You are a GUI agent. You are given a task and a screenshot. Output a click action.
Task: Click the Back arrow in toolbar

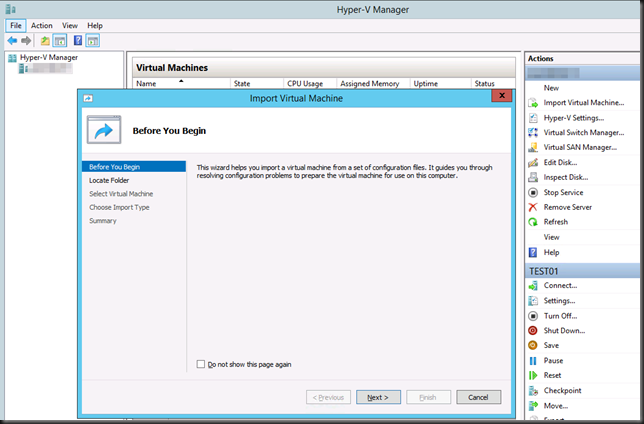click(x=12, y=41)
